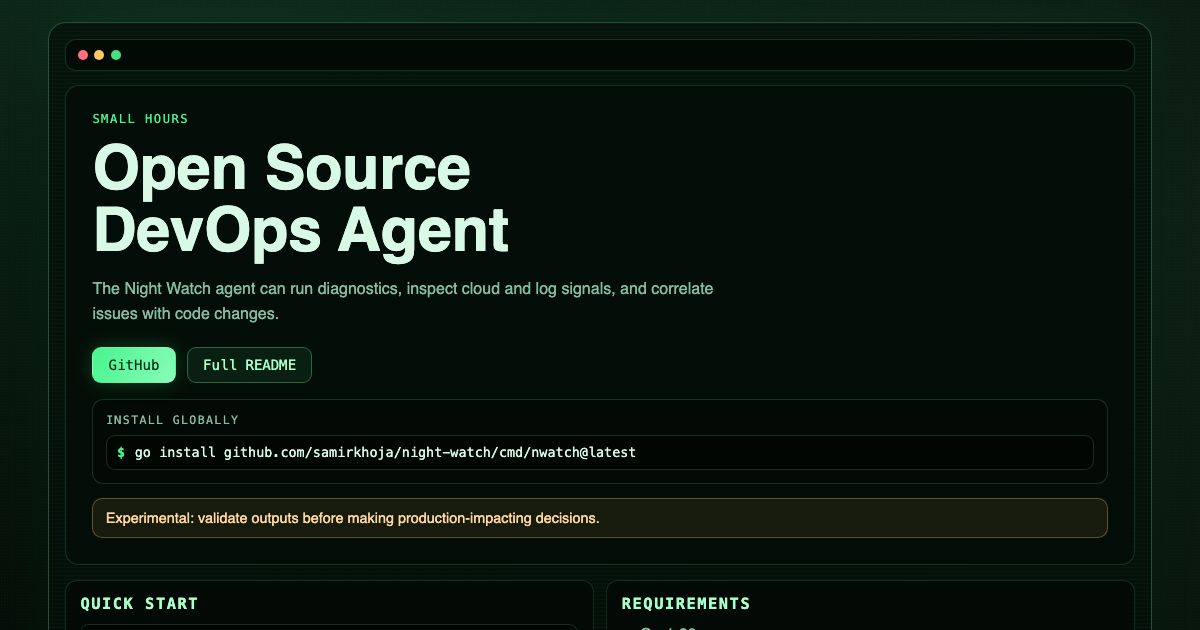Screen dimensions: 1200x630
Task: Open the Full README link
Action: click(x=249, y=365)
